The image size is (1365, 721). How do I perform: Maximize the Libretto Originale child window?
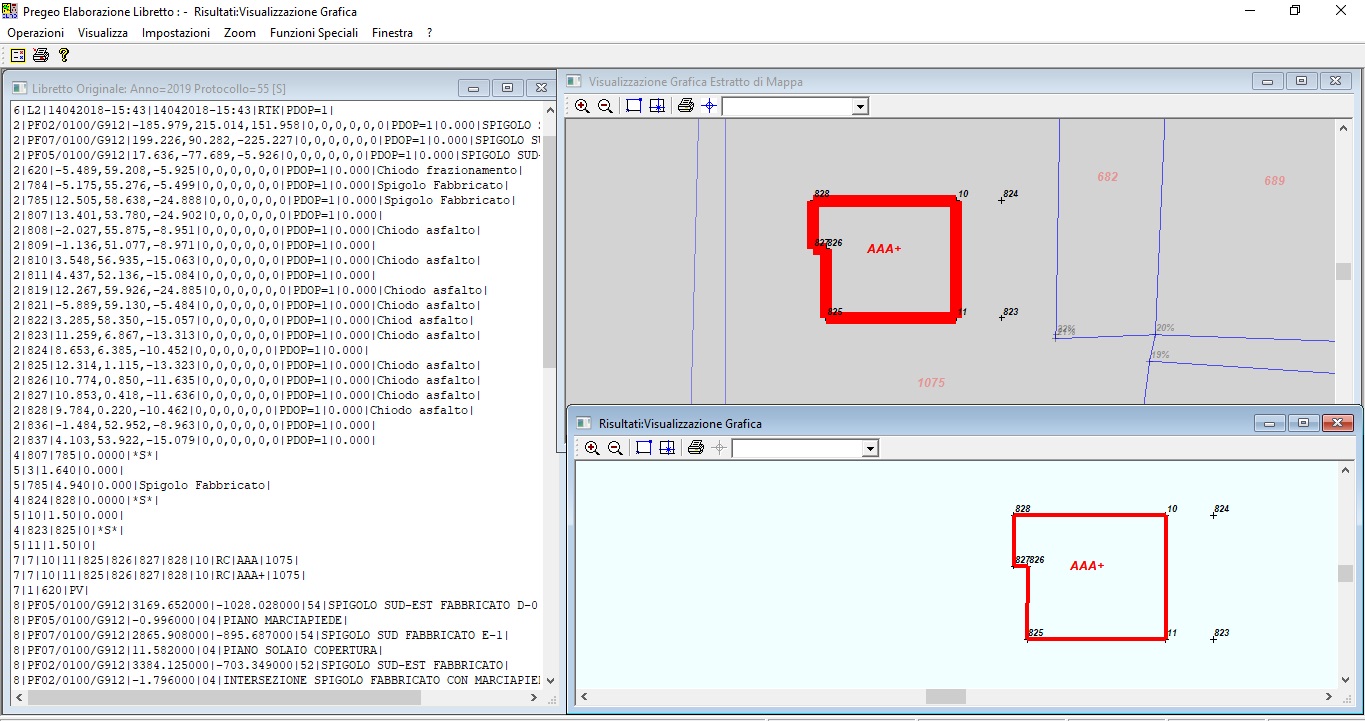coord(507,88)
